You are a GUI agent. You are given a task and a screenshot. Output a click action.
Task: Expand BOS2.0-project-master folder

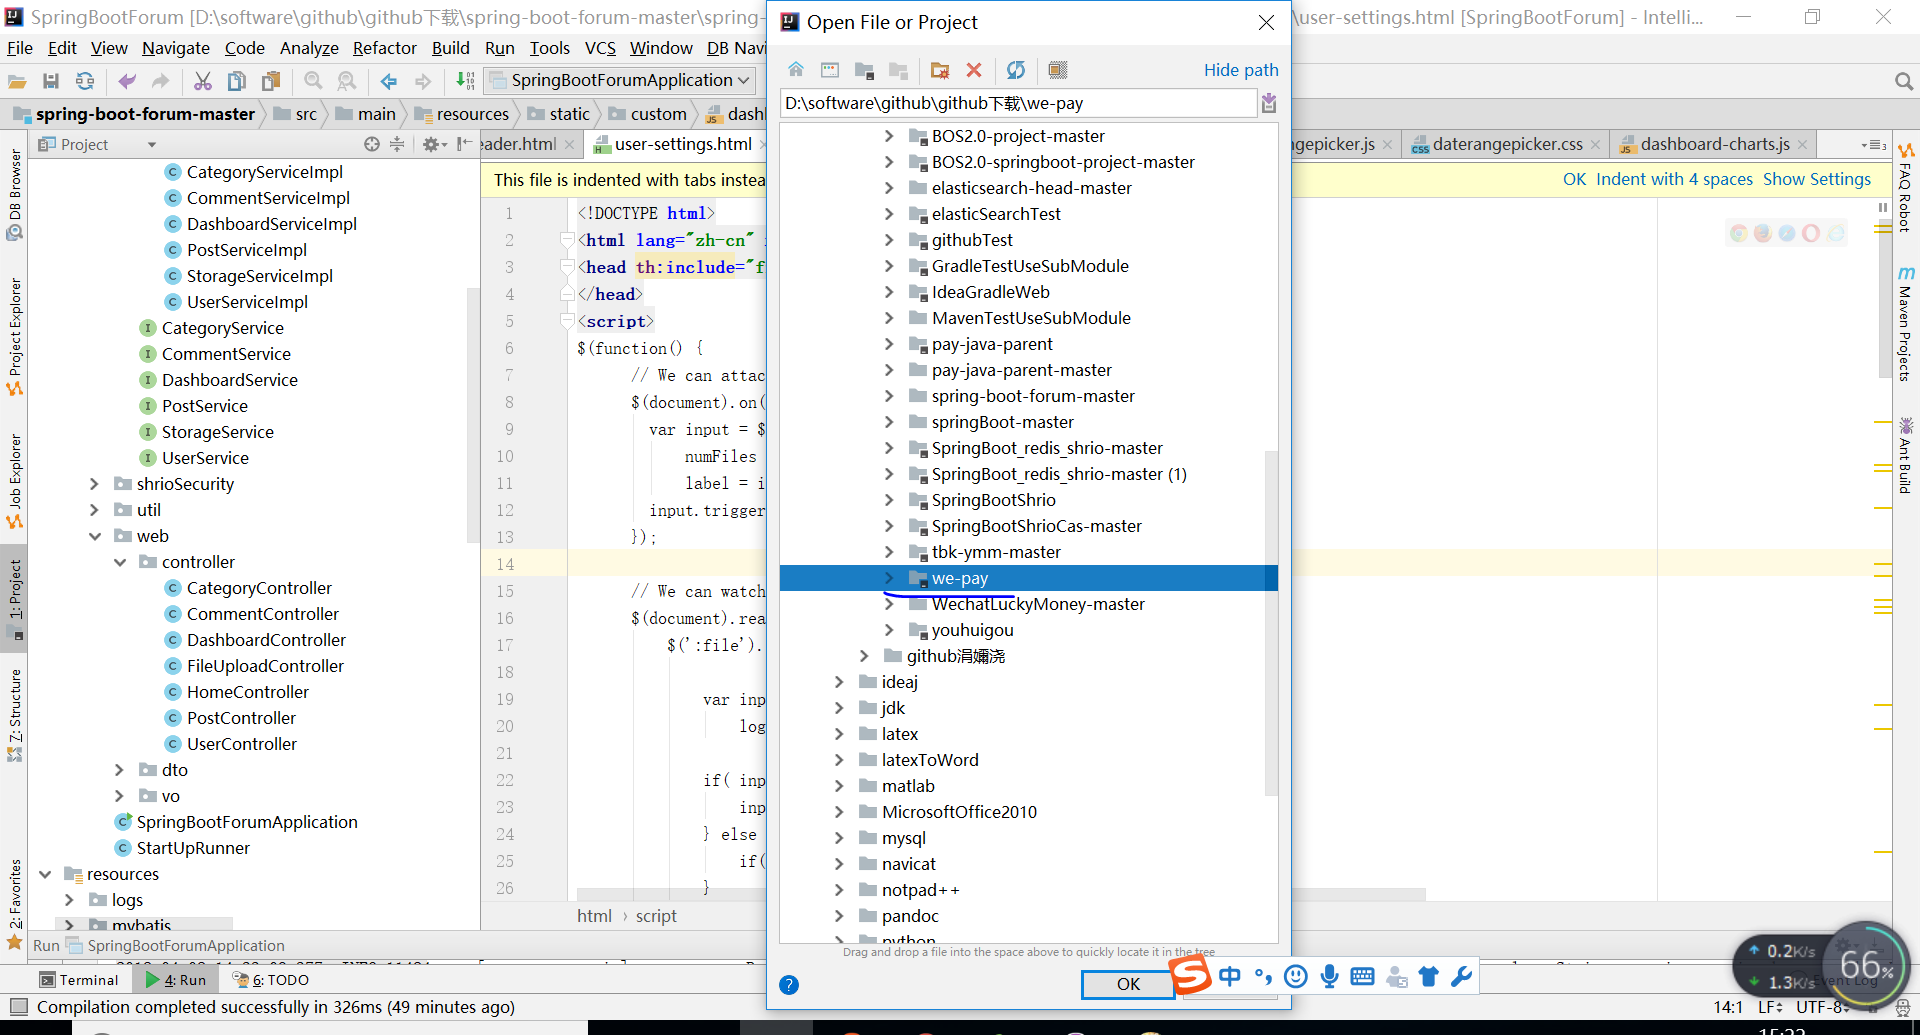tap(889, 136)
